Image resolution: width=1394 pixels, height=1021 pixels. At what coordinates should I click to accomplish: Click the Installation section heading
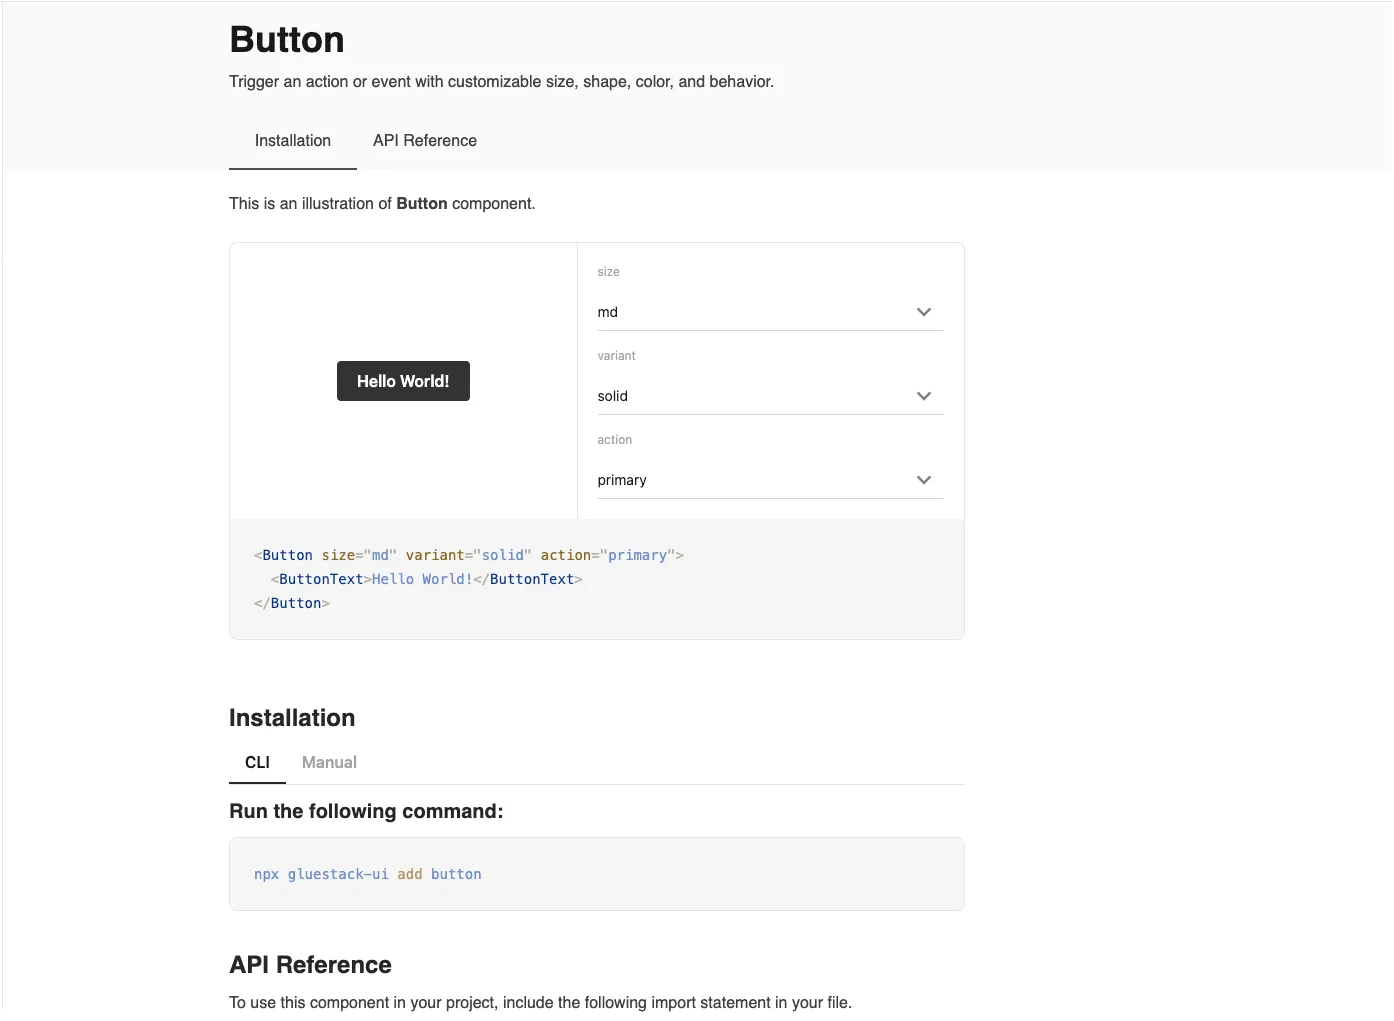292,718
